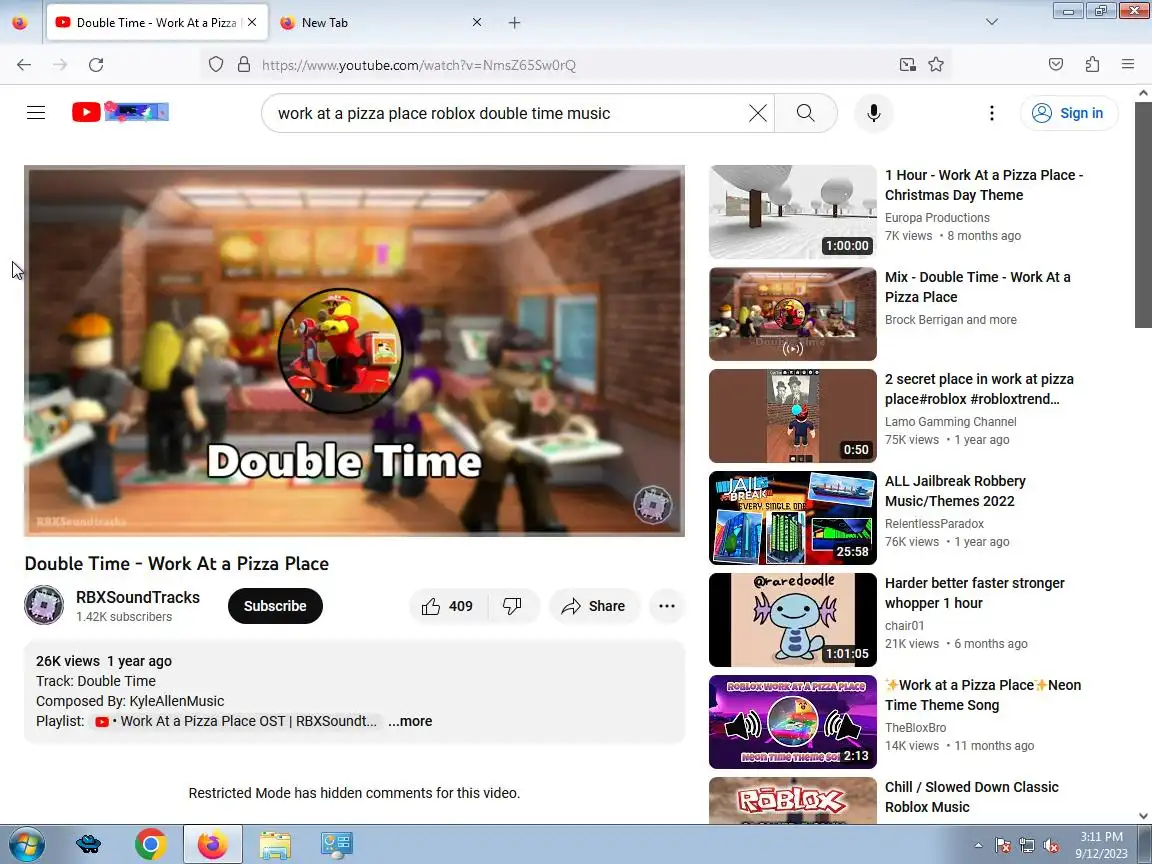Open the tracking protection shield

pos(216,65)
